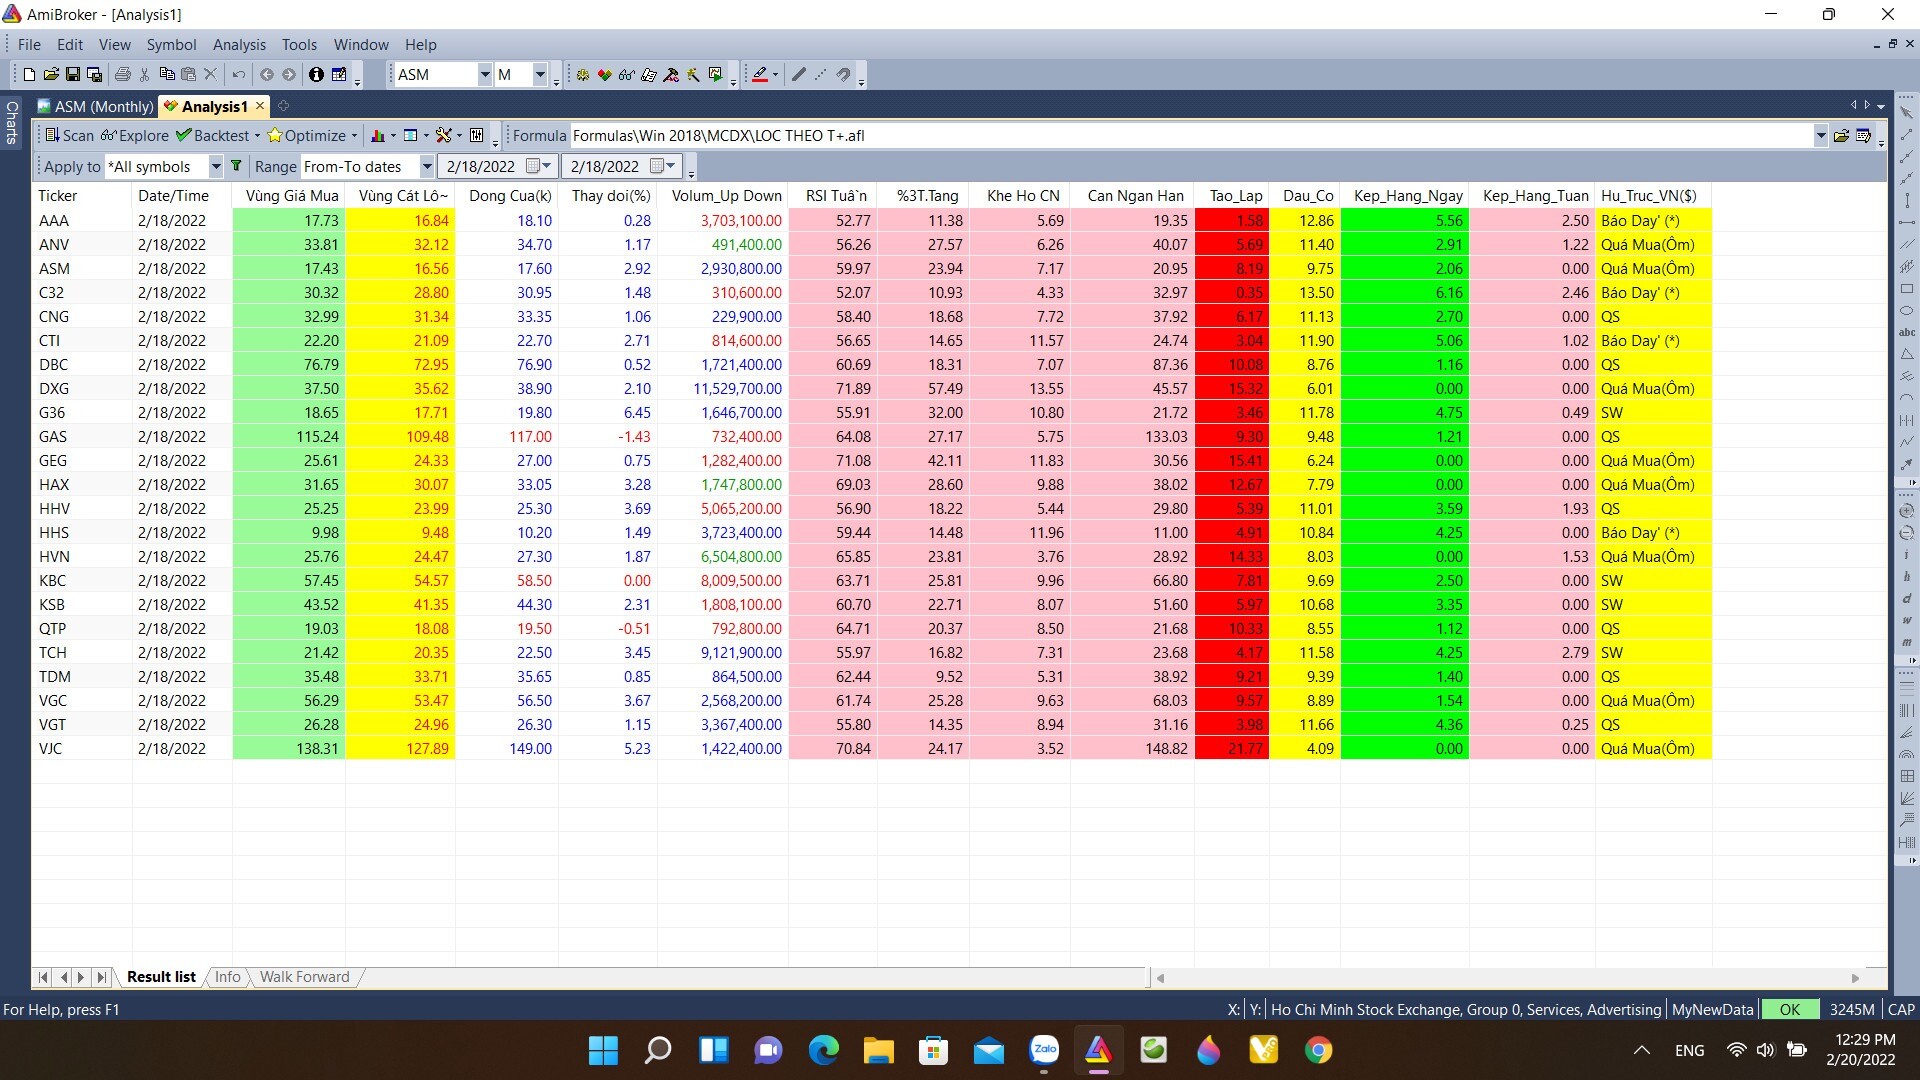Open the Tools menu
This screenshot has width=1920, height=1080.
pos(299,44)
